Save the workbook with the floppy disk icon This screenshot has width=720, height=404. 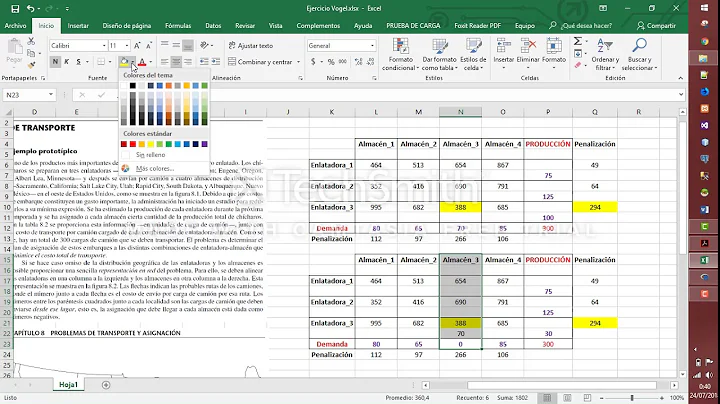(15, 8)
